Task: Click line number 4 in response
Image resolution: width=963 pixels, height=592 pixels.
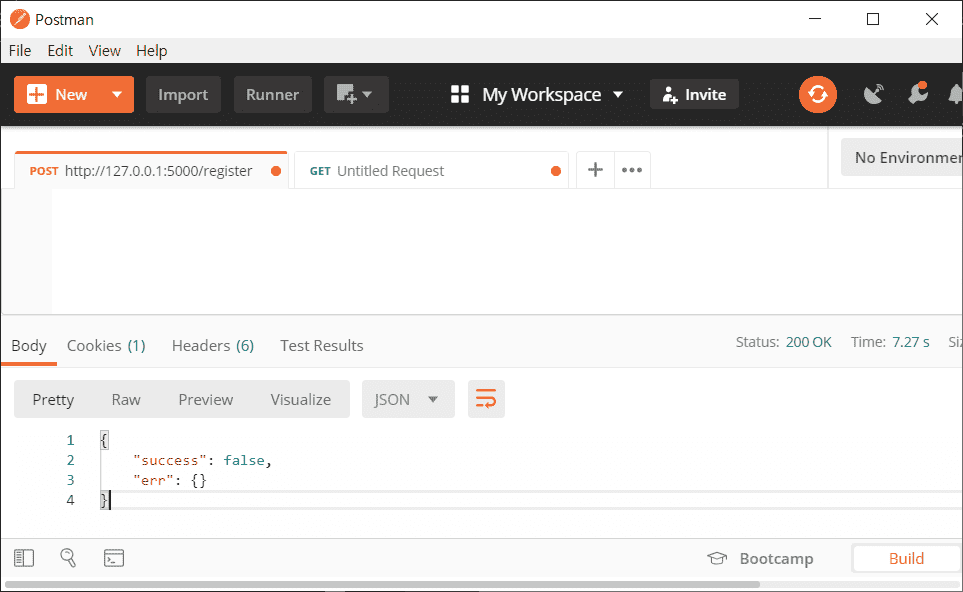Action: [71, 500]
